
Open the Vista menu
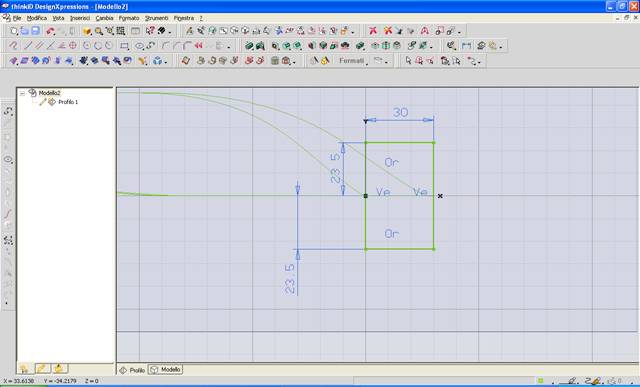tap(58, 18)
